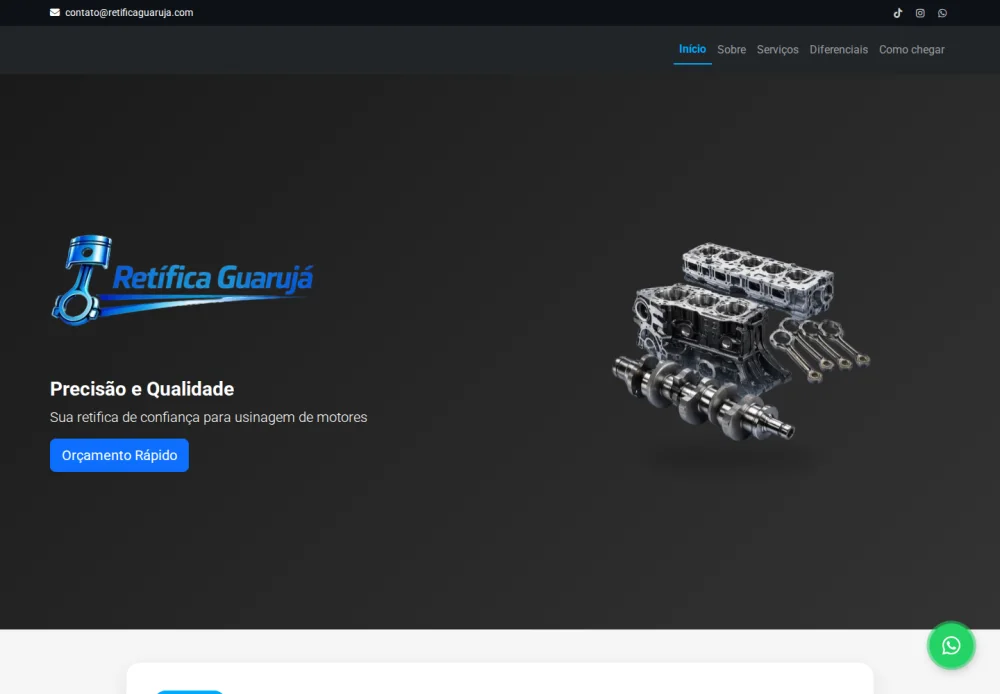Navigate to Diferenciais section
The image size is (1000, 694).
(x=839, y=50)
